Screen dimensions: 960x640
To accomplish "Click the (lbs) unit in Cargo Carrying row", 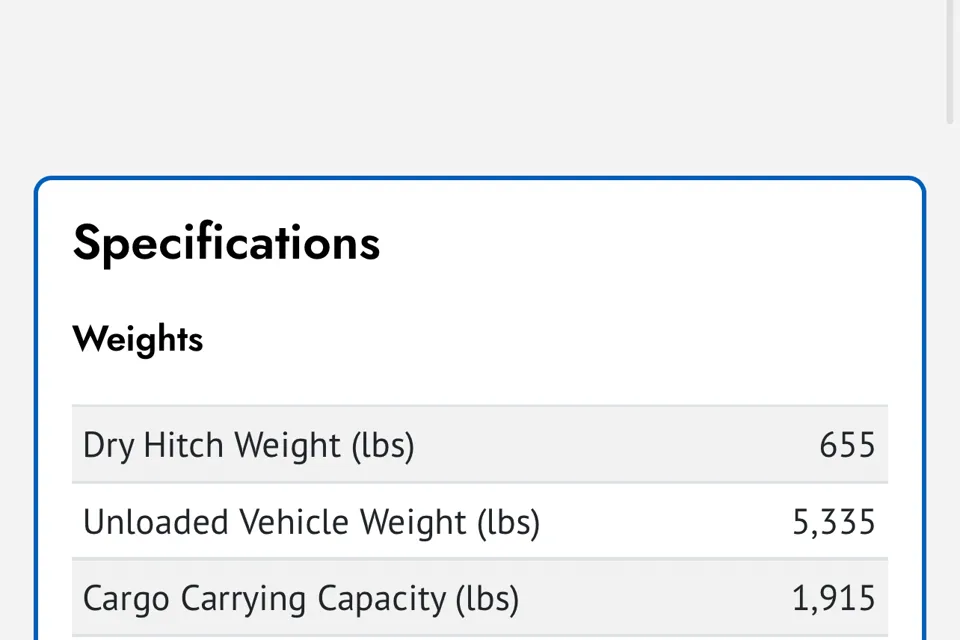I will pos(487,599).
